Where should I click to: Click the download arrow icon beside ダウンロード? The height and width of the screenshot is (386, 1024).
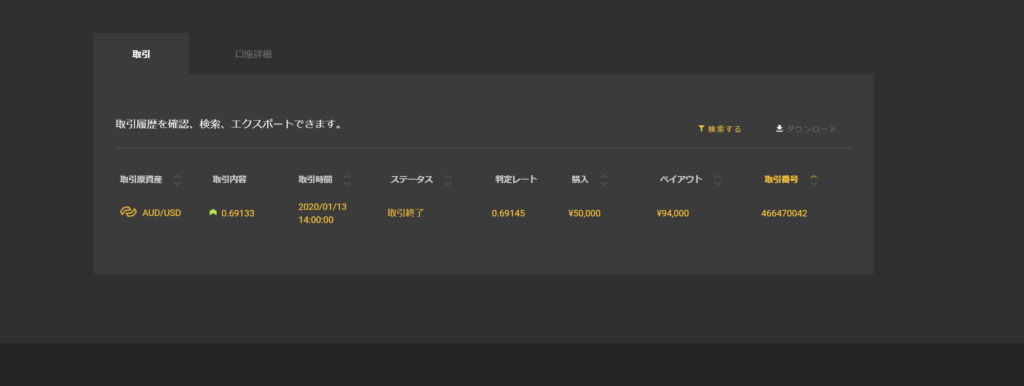pos(779,129)
